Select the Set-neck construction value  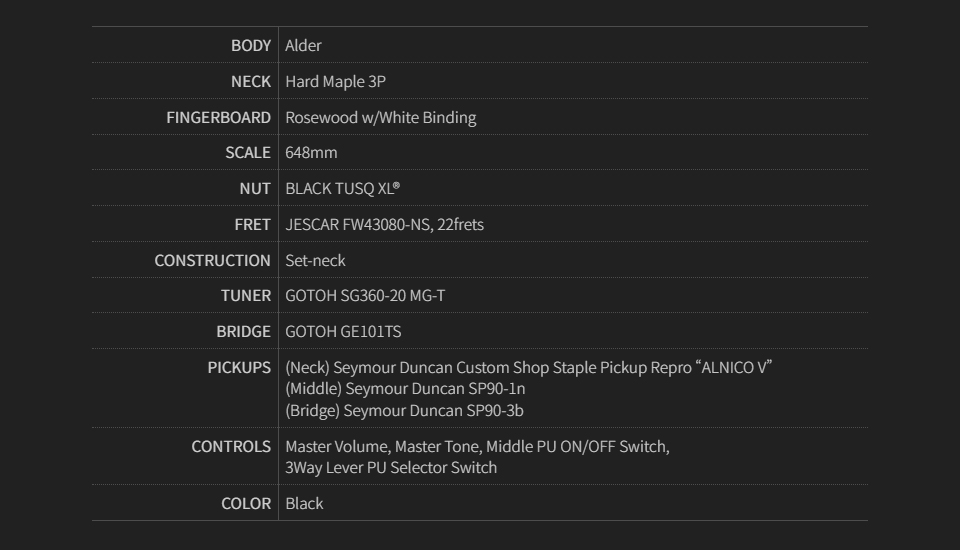[315, 260]
